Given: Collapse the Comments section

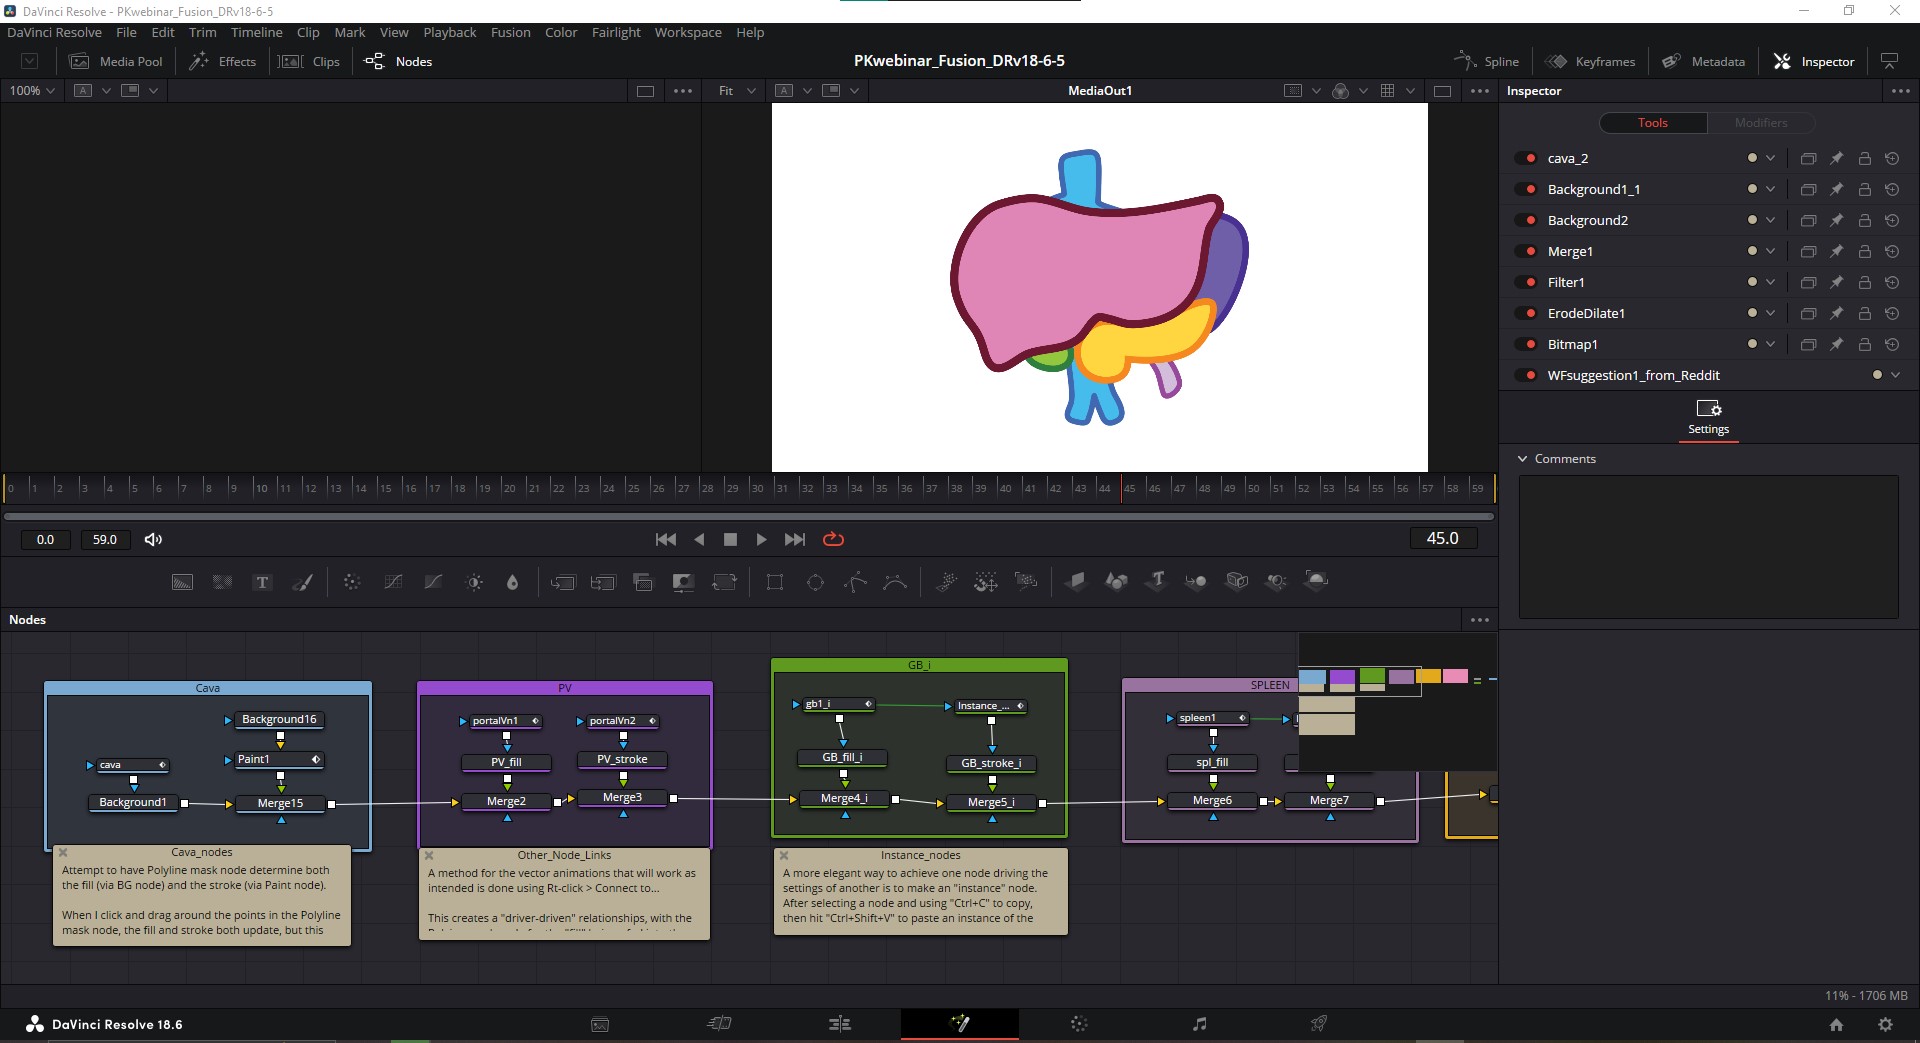Looking at the screenshot, I should click(1523, 459).
